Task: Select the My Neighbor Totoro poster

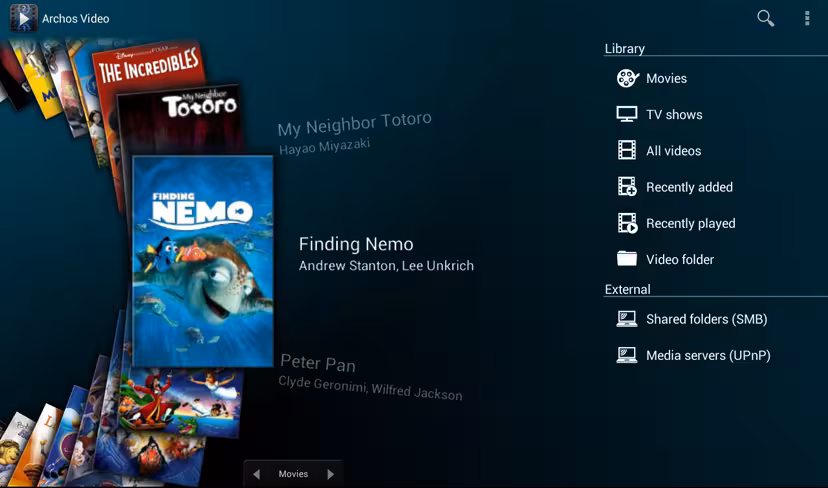Action: [x=181, y=120]
